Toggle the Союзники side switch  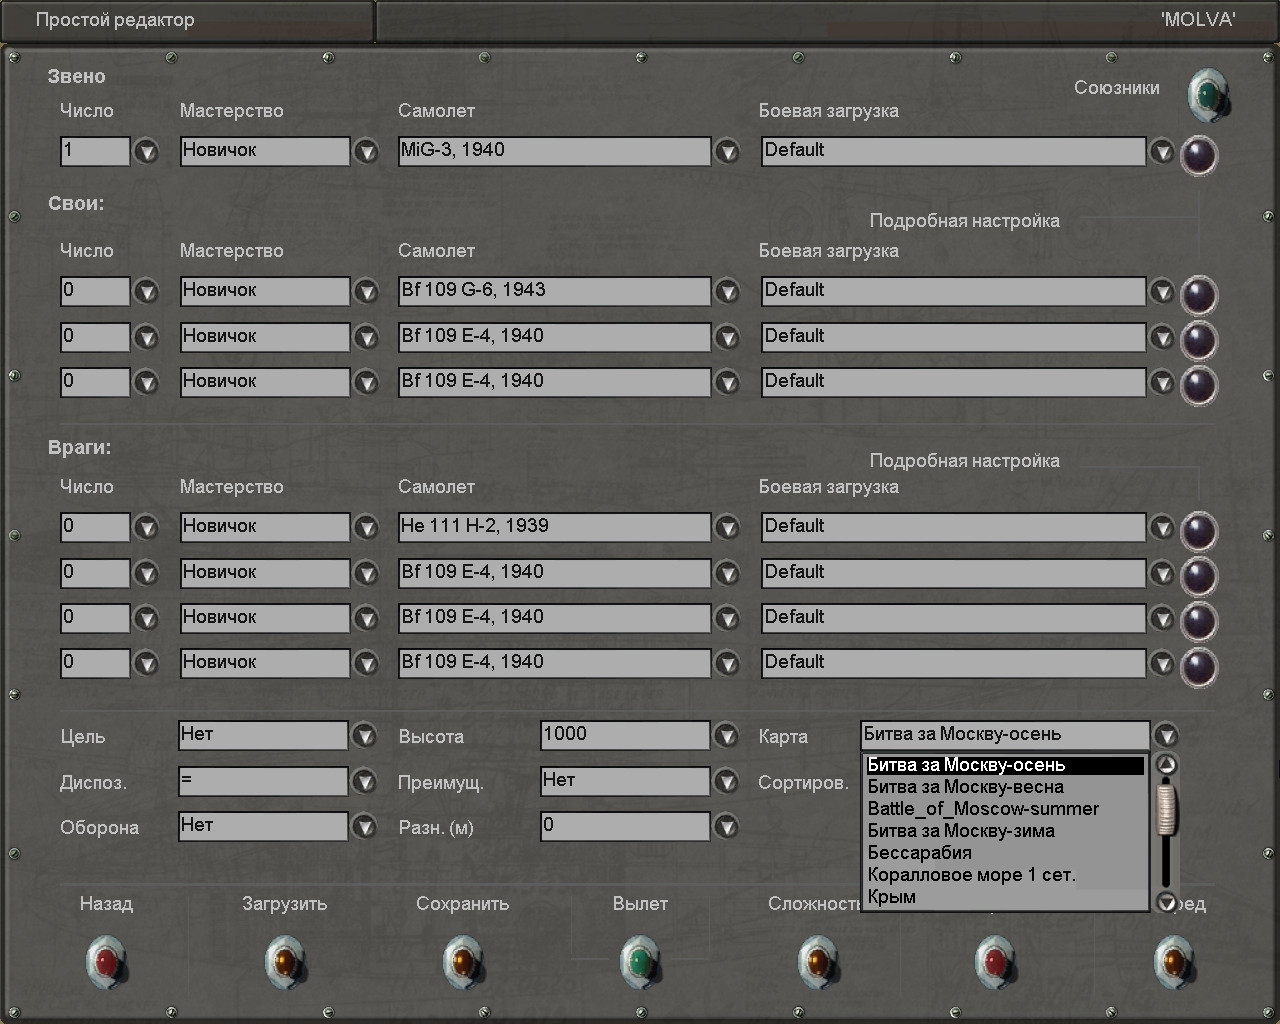coord(1207,94)
